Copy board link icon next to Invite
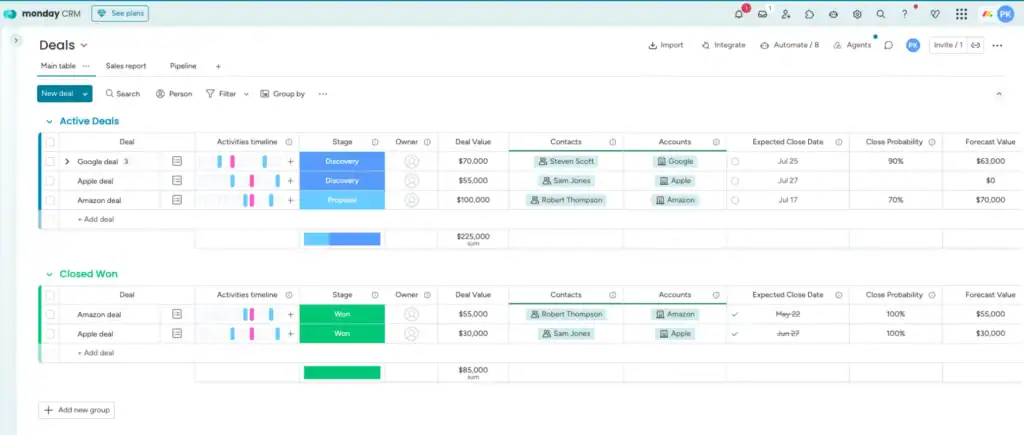The height and width of the screenshot is (435, 1024). (976, 45)
